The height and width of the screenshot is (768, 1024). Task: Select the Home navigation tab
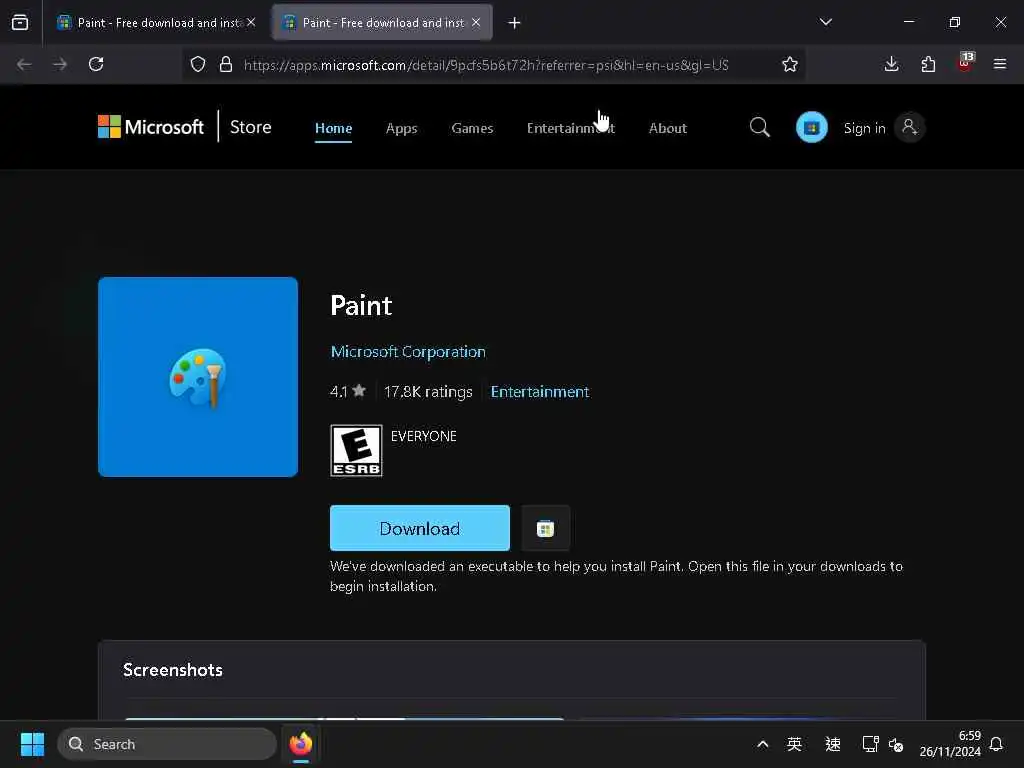point(333,128)
